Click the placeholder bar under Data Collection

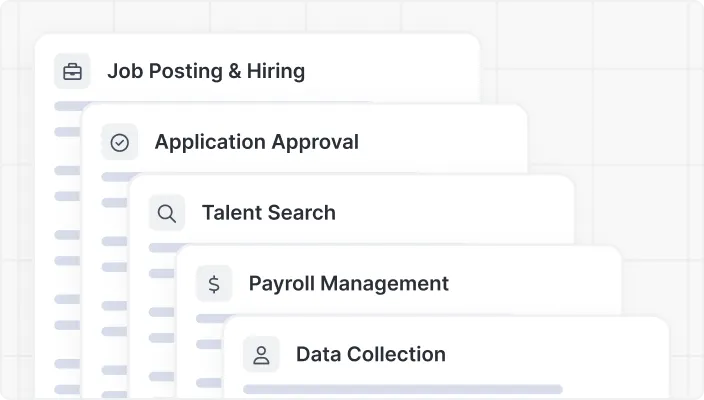[x=402, y=389]
